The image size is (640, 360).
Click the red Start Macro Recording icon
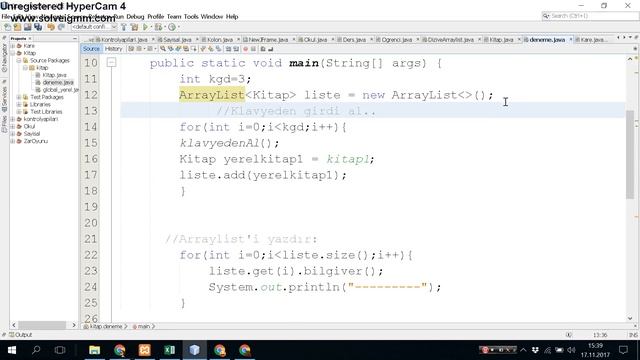(246, 49)
